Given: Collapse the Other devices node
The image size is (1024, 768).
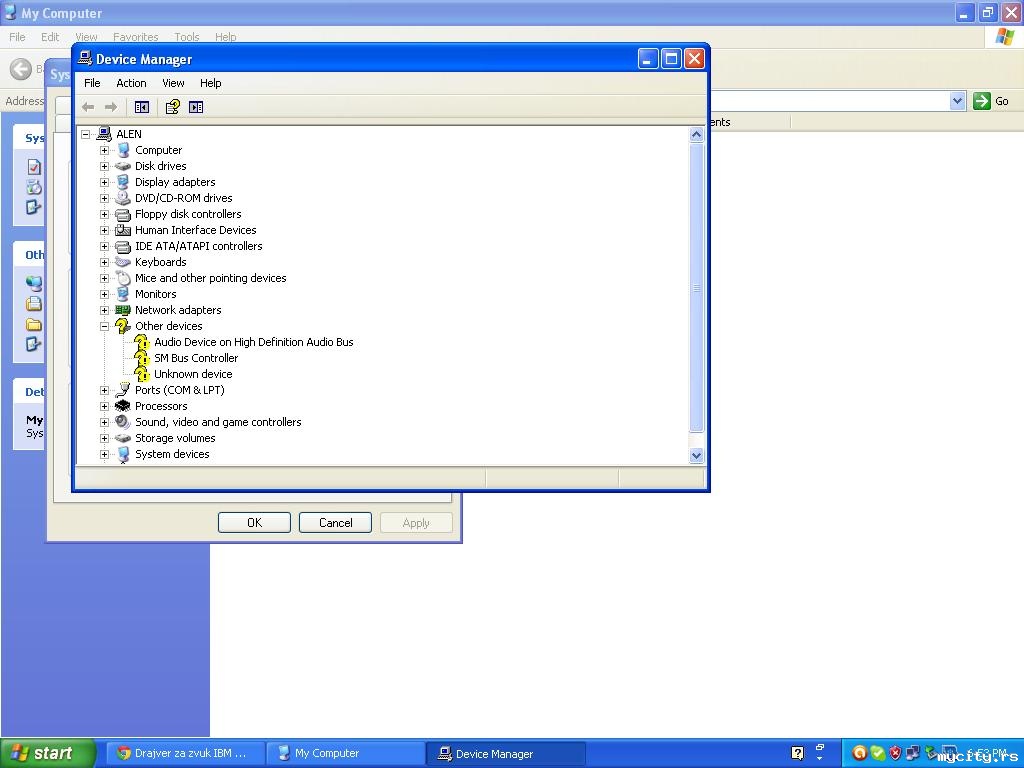Looking at the screenshot, I should [x=104, y=326].
